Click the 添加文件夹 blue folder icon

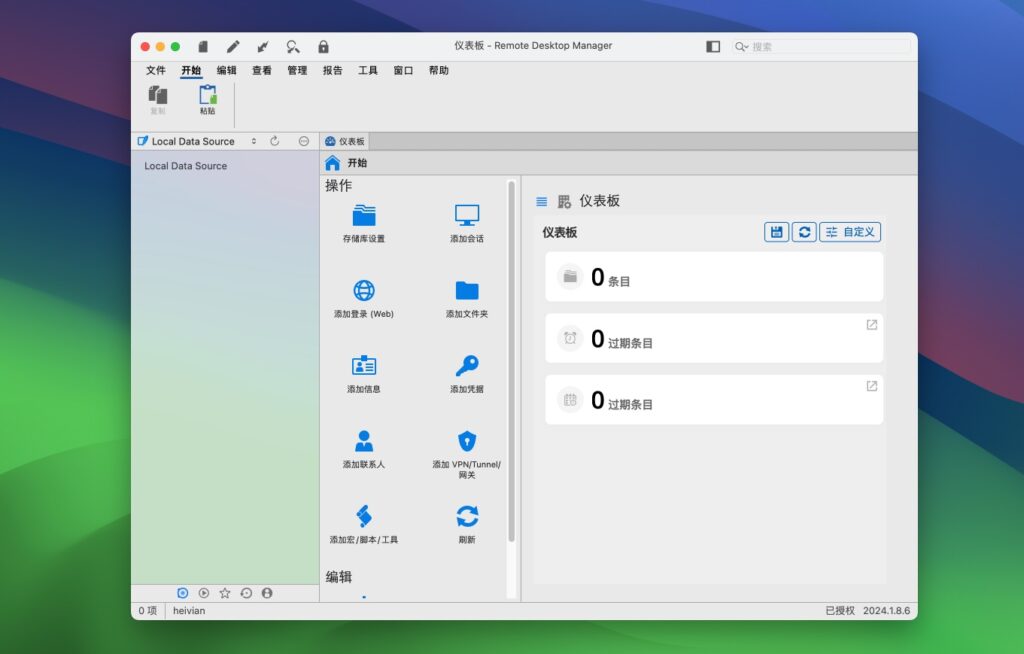[x=466, y=291]
